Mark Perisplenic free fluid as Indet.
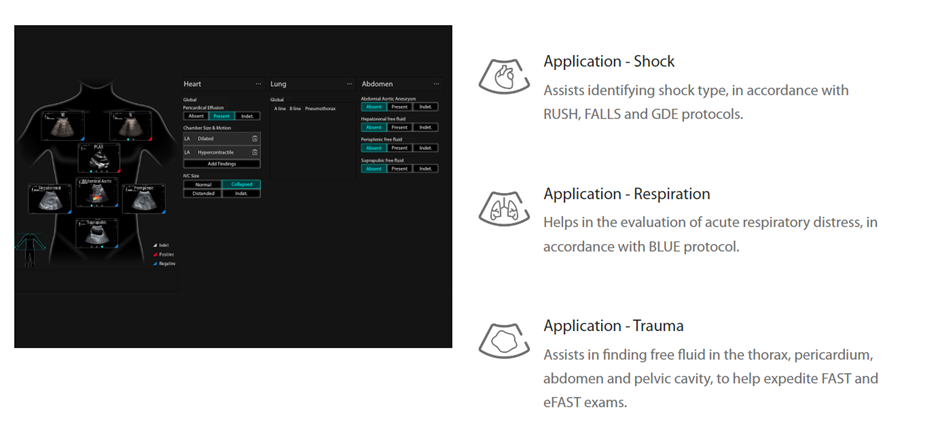 coord(425,148)
